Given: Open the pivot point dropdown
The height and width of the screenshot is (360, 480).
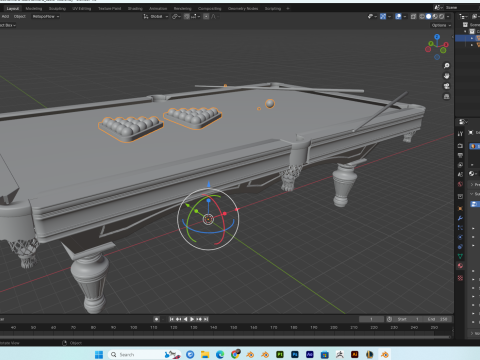Looking at the screenshot, I should point(176,16).
